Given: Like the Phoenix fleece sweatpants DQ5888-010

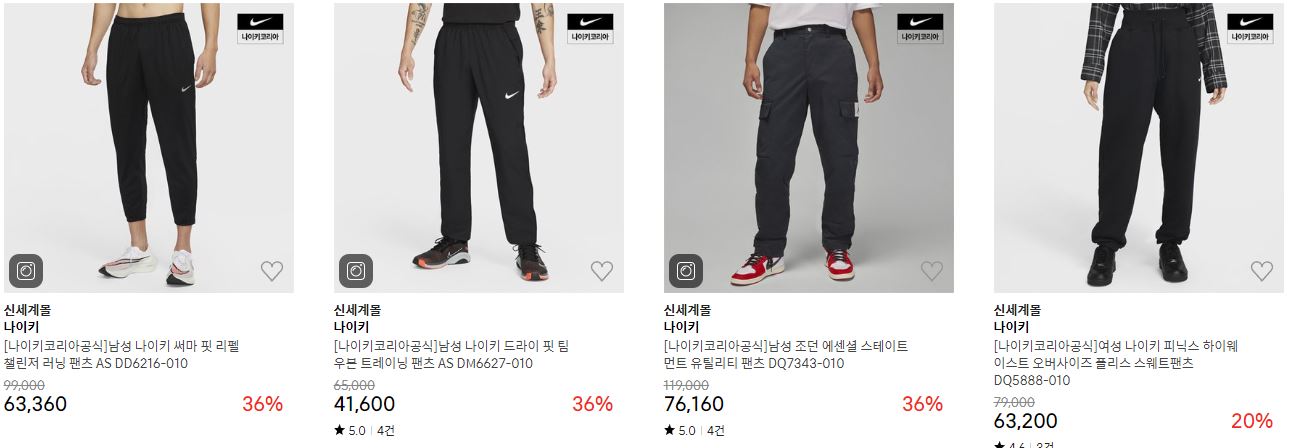Looking at the screenshot, I should [x=1262, y=271].
